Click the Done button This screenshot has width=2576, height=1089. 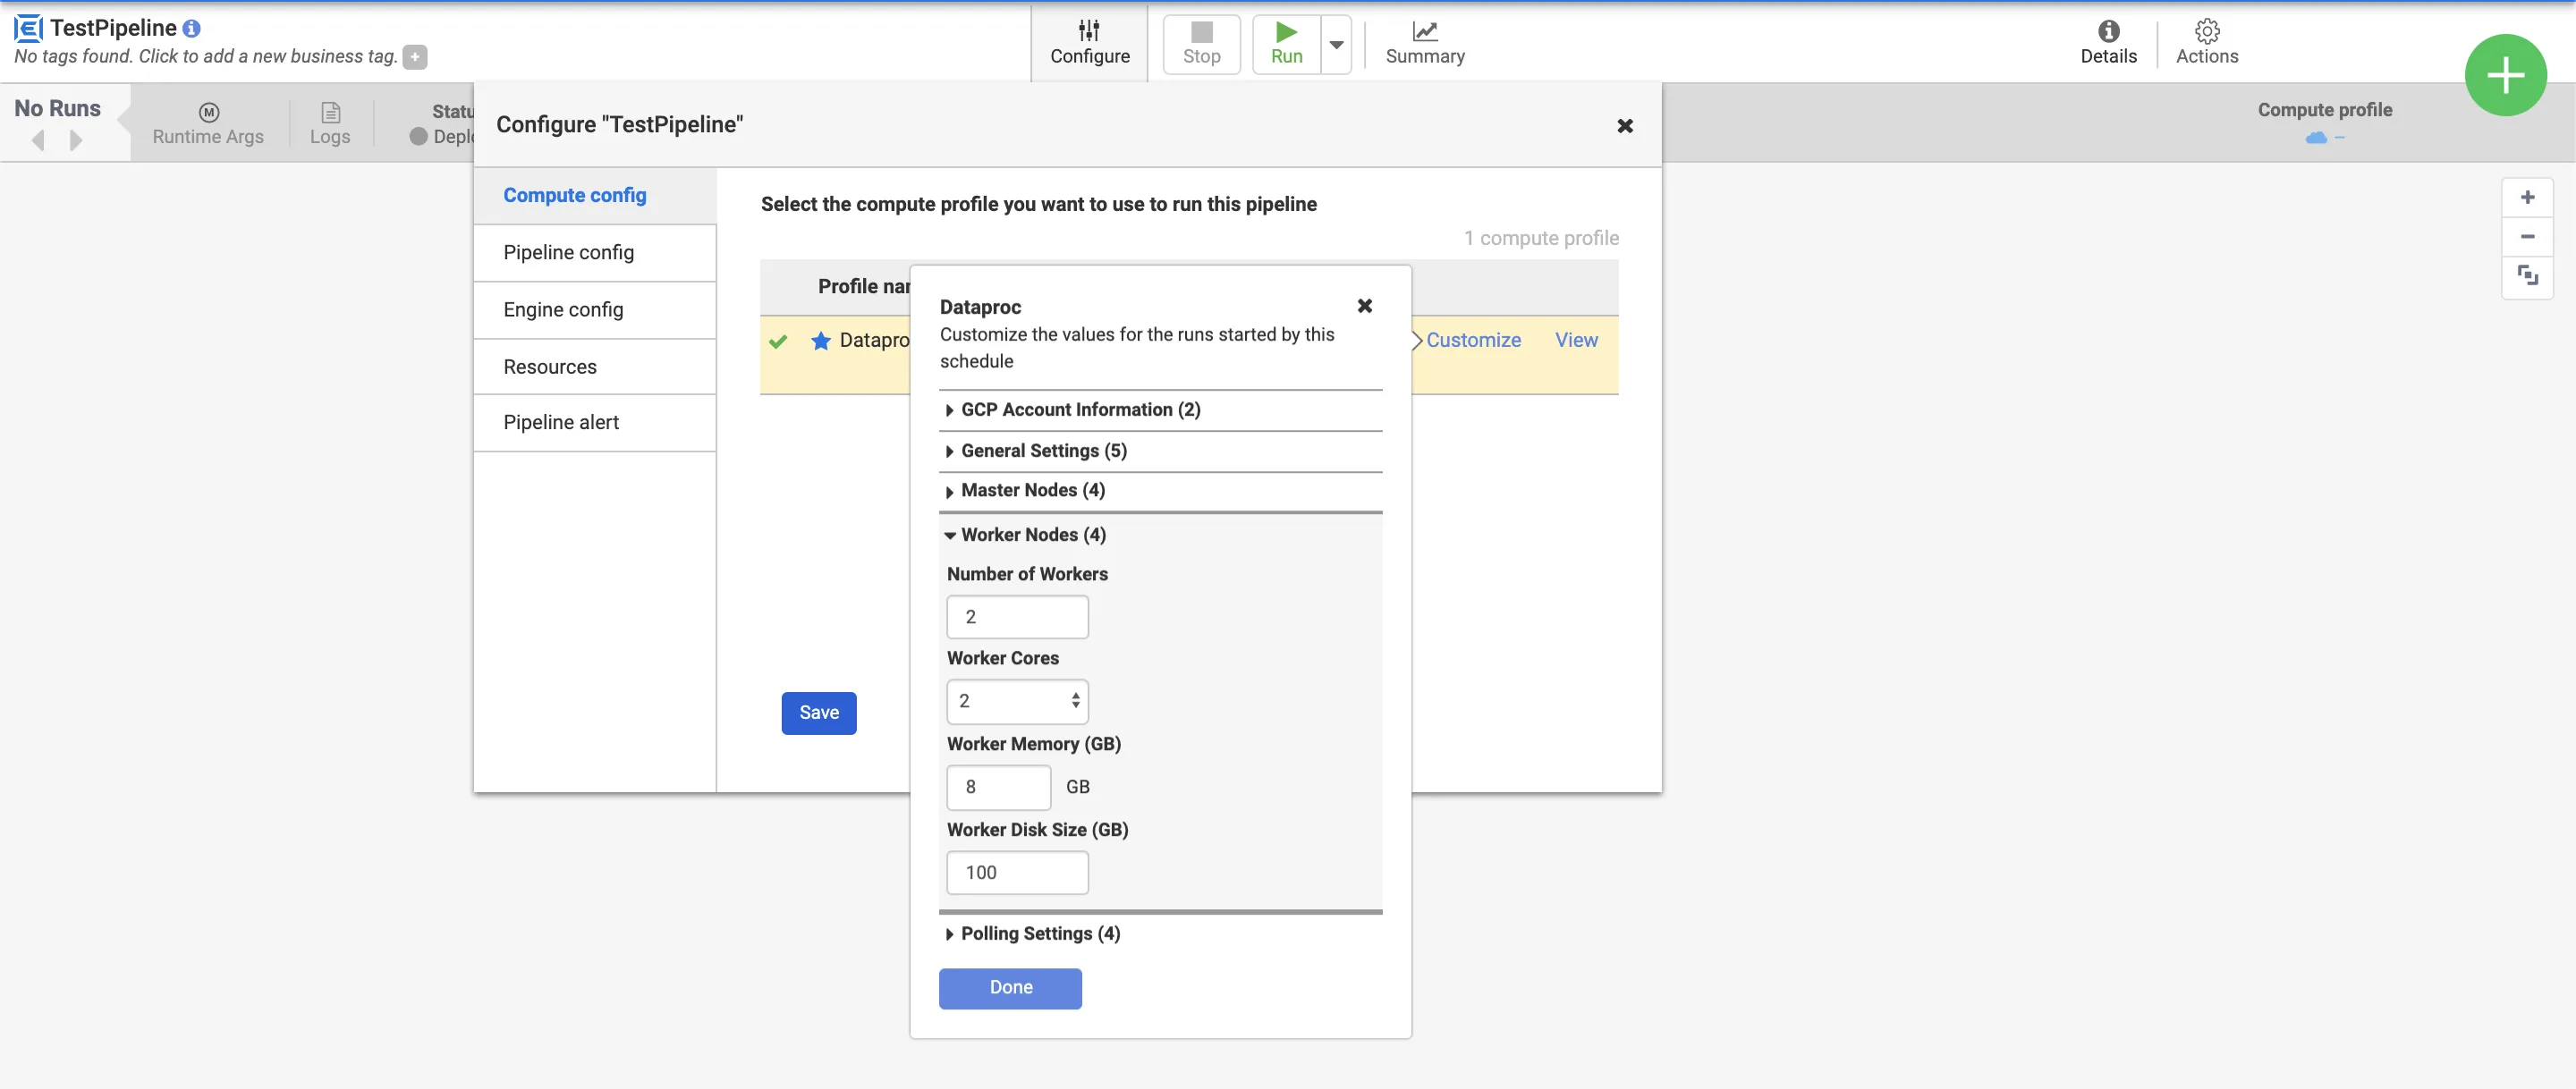pos(1010,988)
